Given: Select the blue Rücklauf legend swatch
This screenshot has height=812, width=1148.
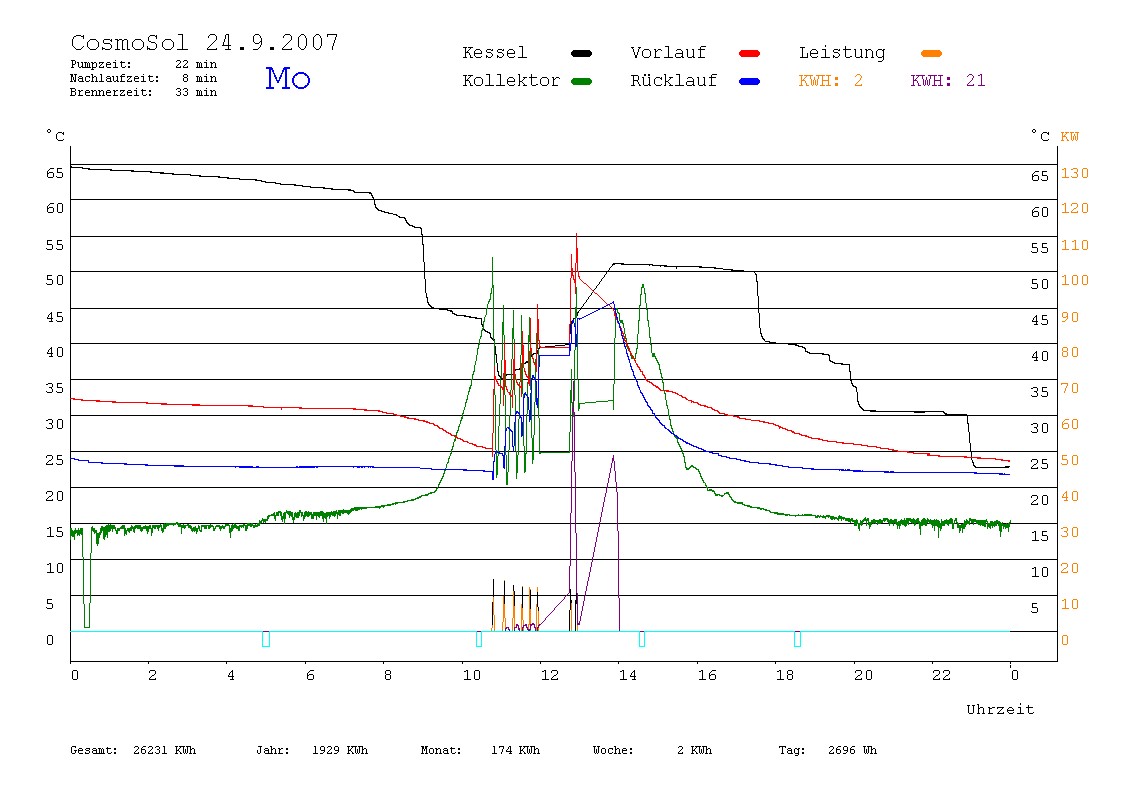Looking at the screenshot, I should click(750, 81).
